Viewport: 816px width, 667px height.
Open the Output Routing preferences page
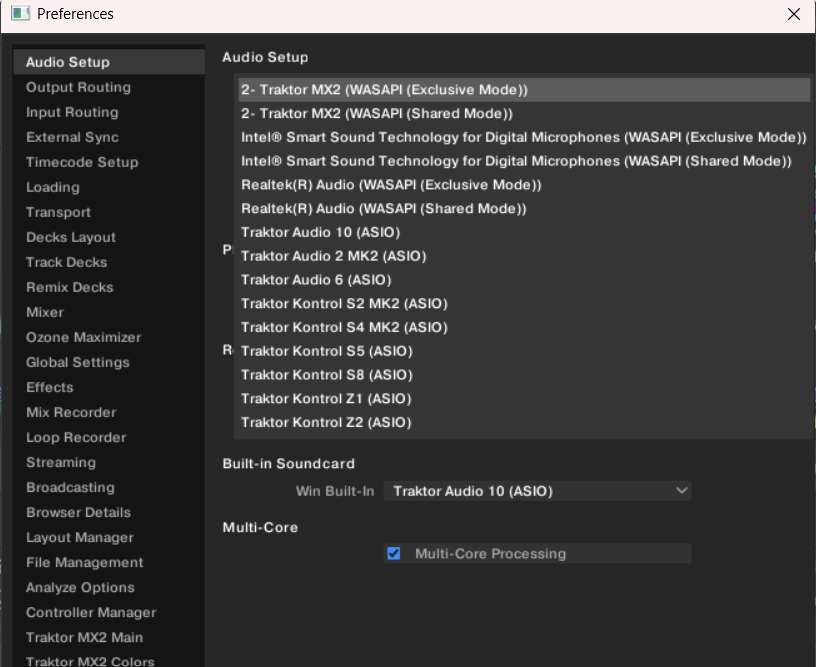pos(109,87)
